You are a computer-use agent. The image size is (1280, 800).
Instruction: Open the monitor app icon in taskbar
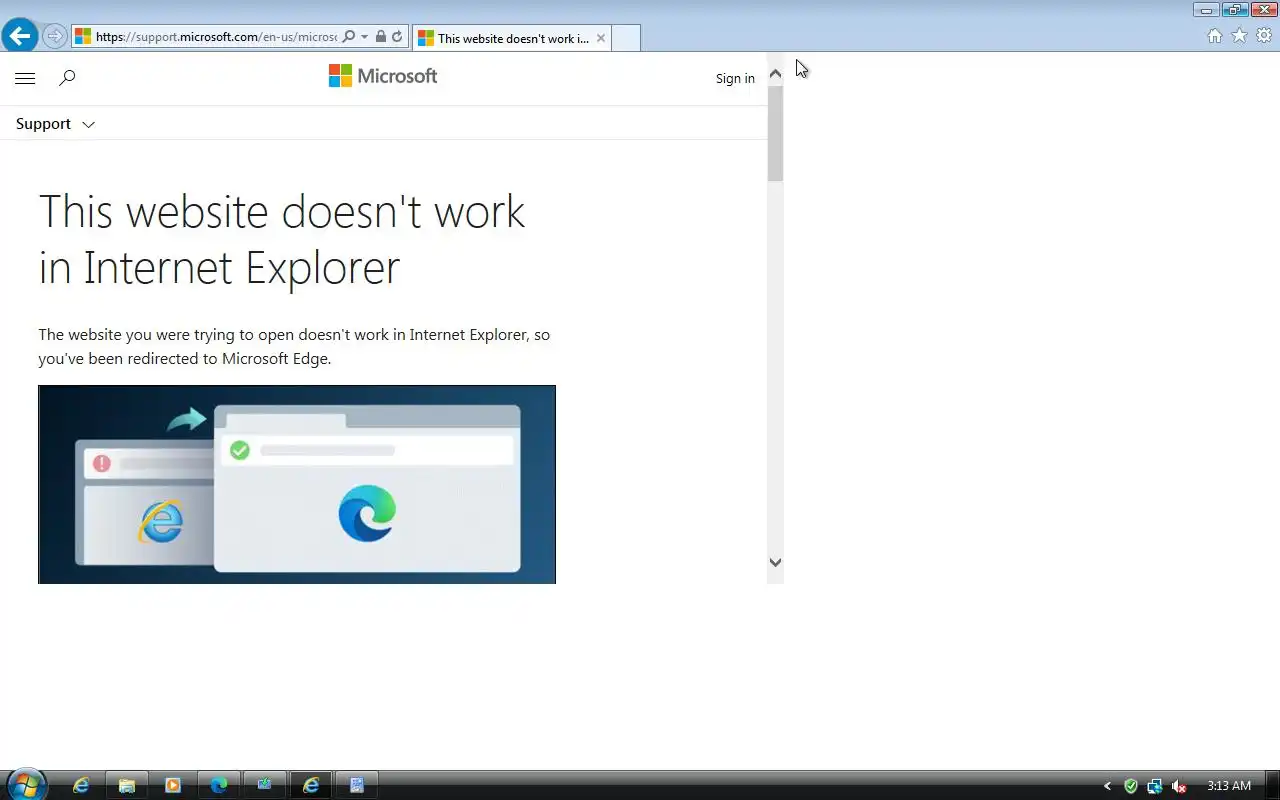265,786
